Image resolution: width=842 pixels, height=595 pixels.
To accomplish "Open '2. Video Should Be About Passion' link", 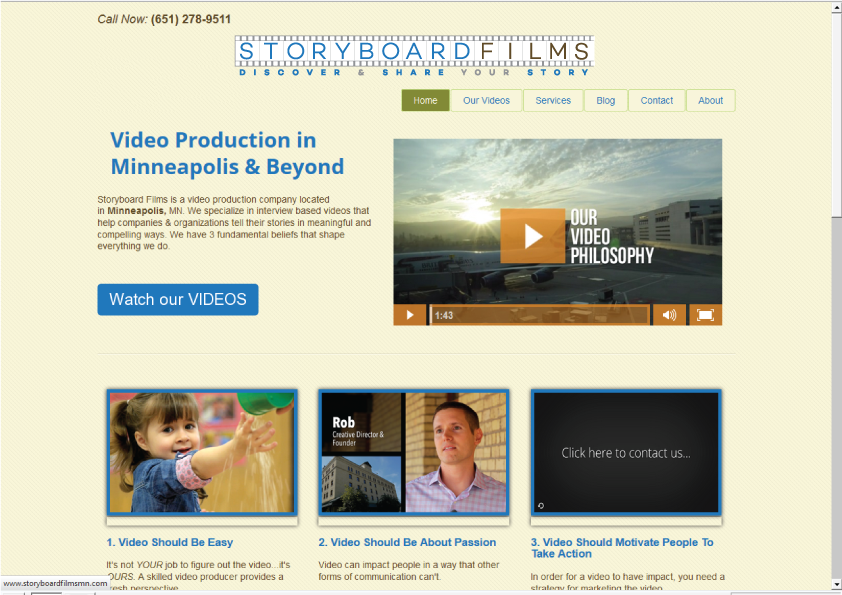I will pos(407,542).
